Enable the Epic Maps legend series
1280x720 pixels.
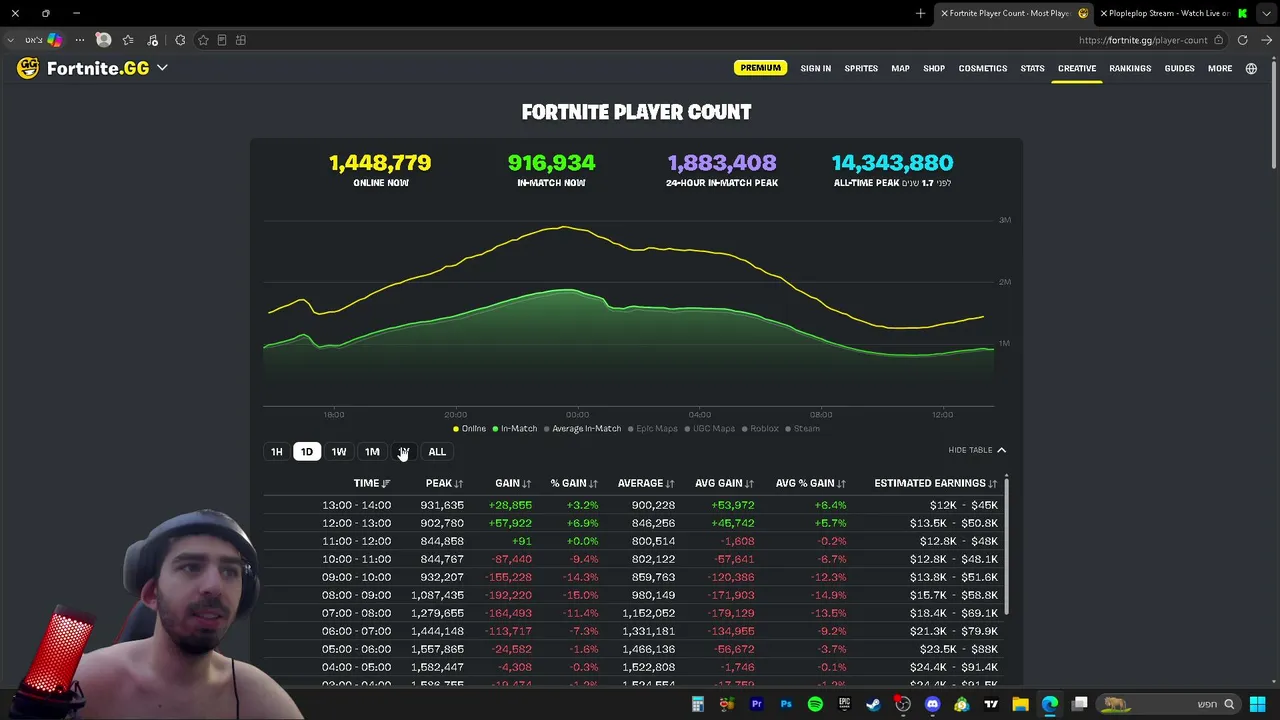click(653, 429)
